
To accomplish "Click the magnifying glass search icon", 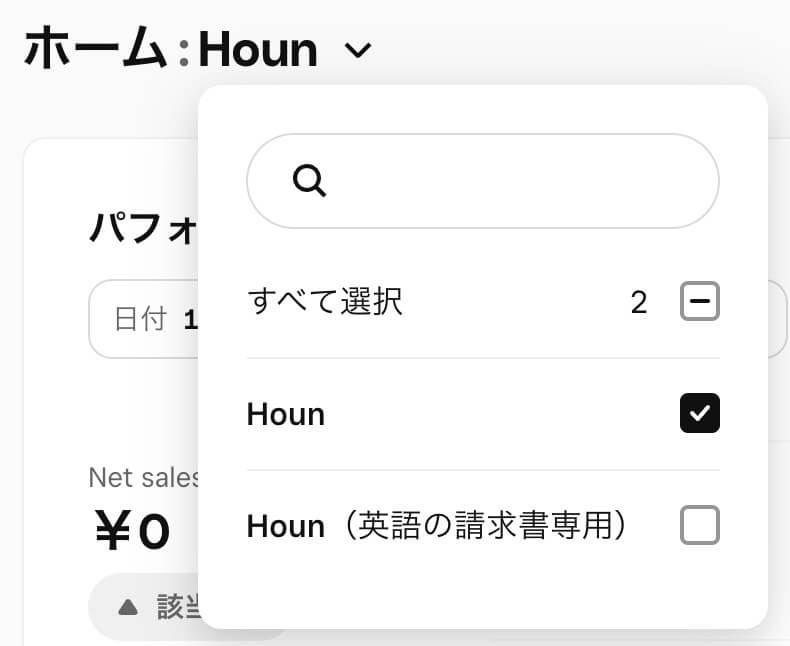I will point(310,181).
